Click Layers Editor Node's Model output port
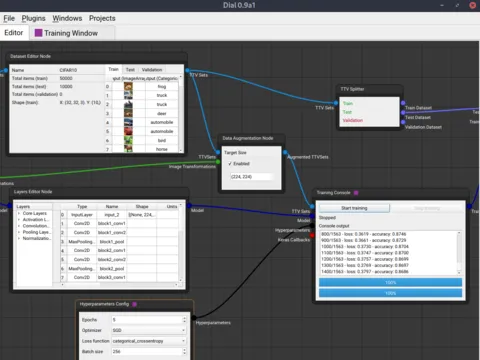 [189, 205]
